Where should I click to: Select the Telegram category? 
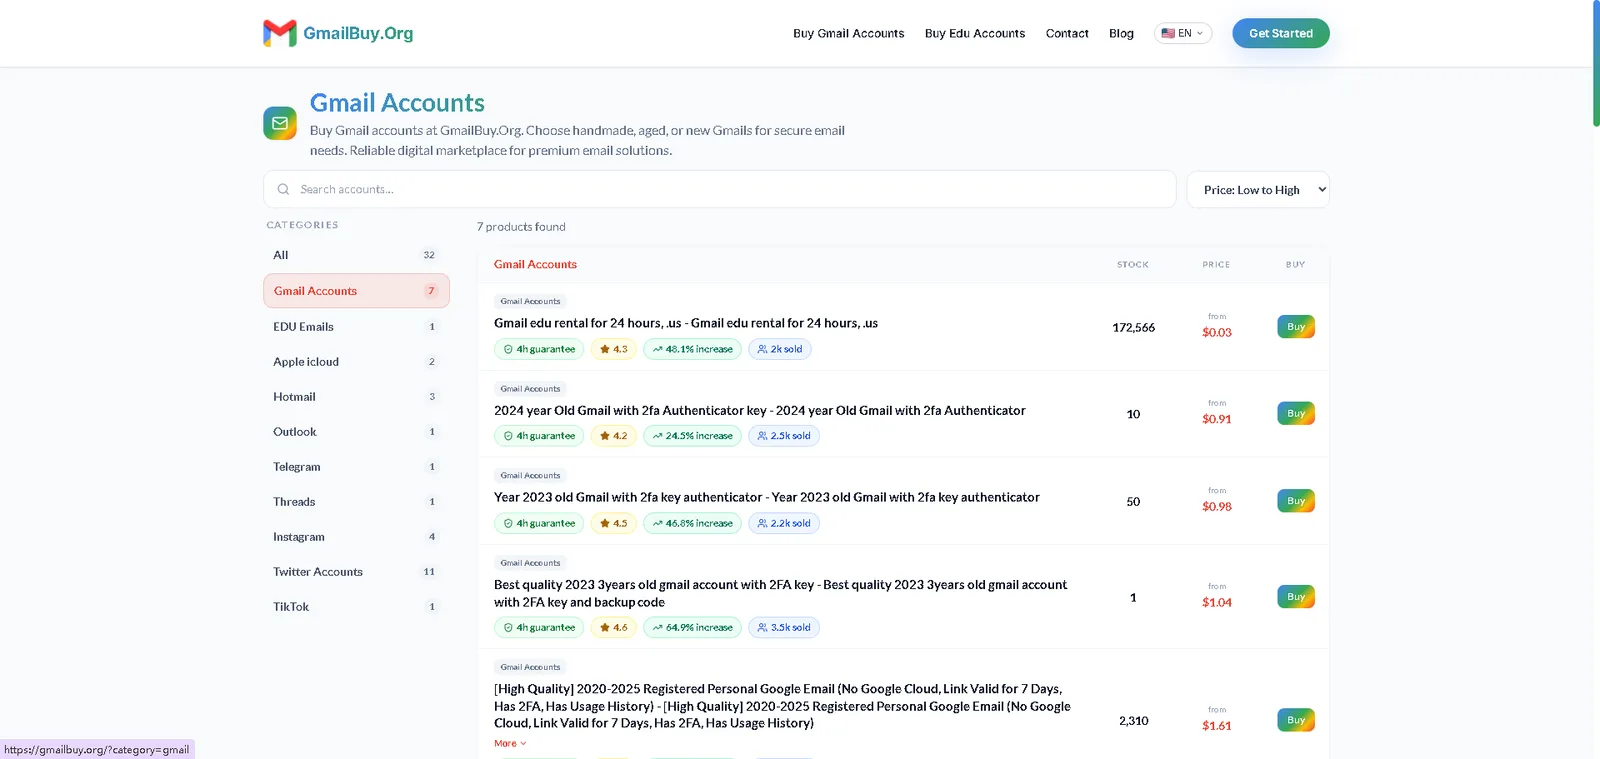(356, 467)
